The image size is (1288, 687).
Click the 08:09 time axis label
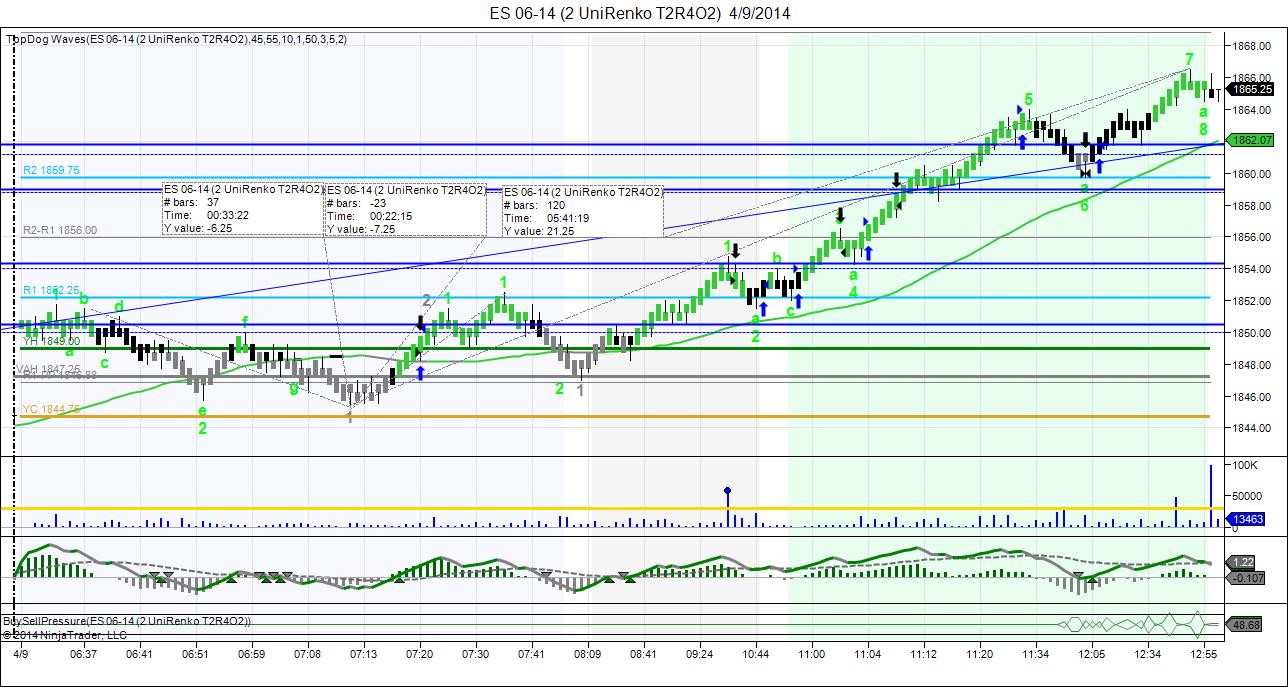coord(587,654)
